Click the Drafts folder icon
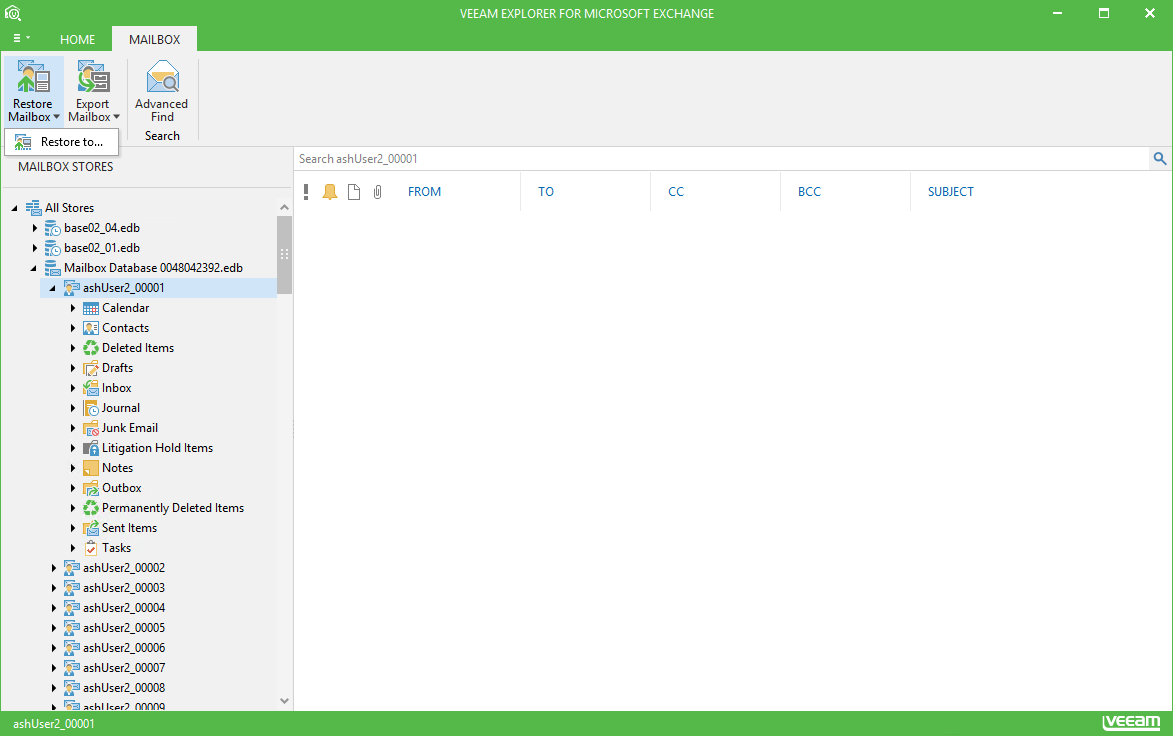 [91, 368]
